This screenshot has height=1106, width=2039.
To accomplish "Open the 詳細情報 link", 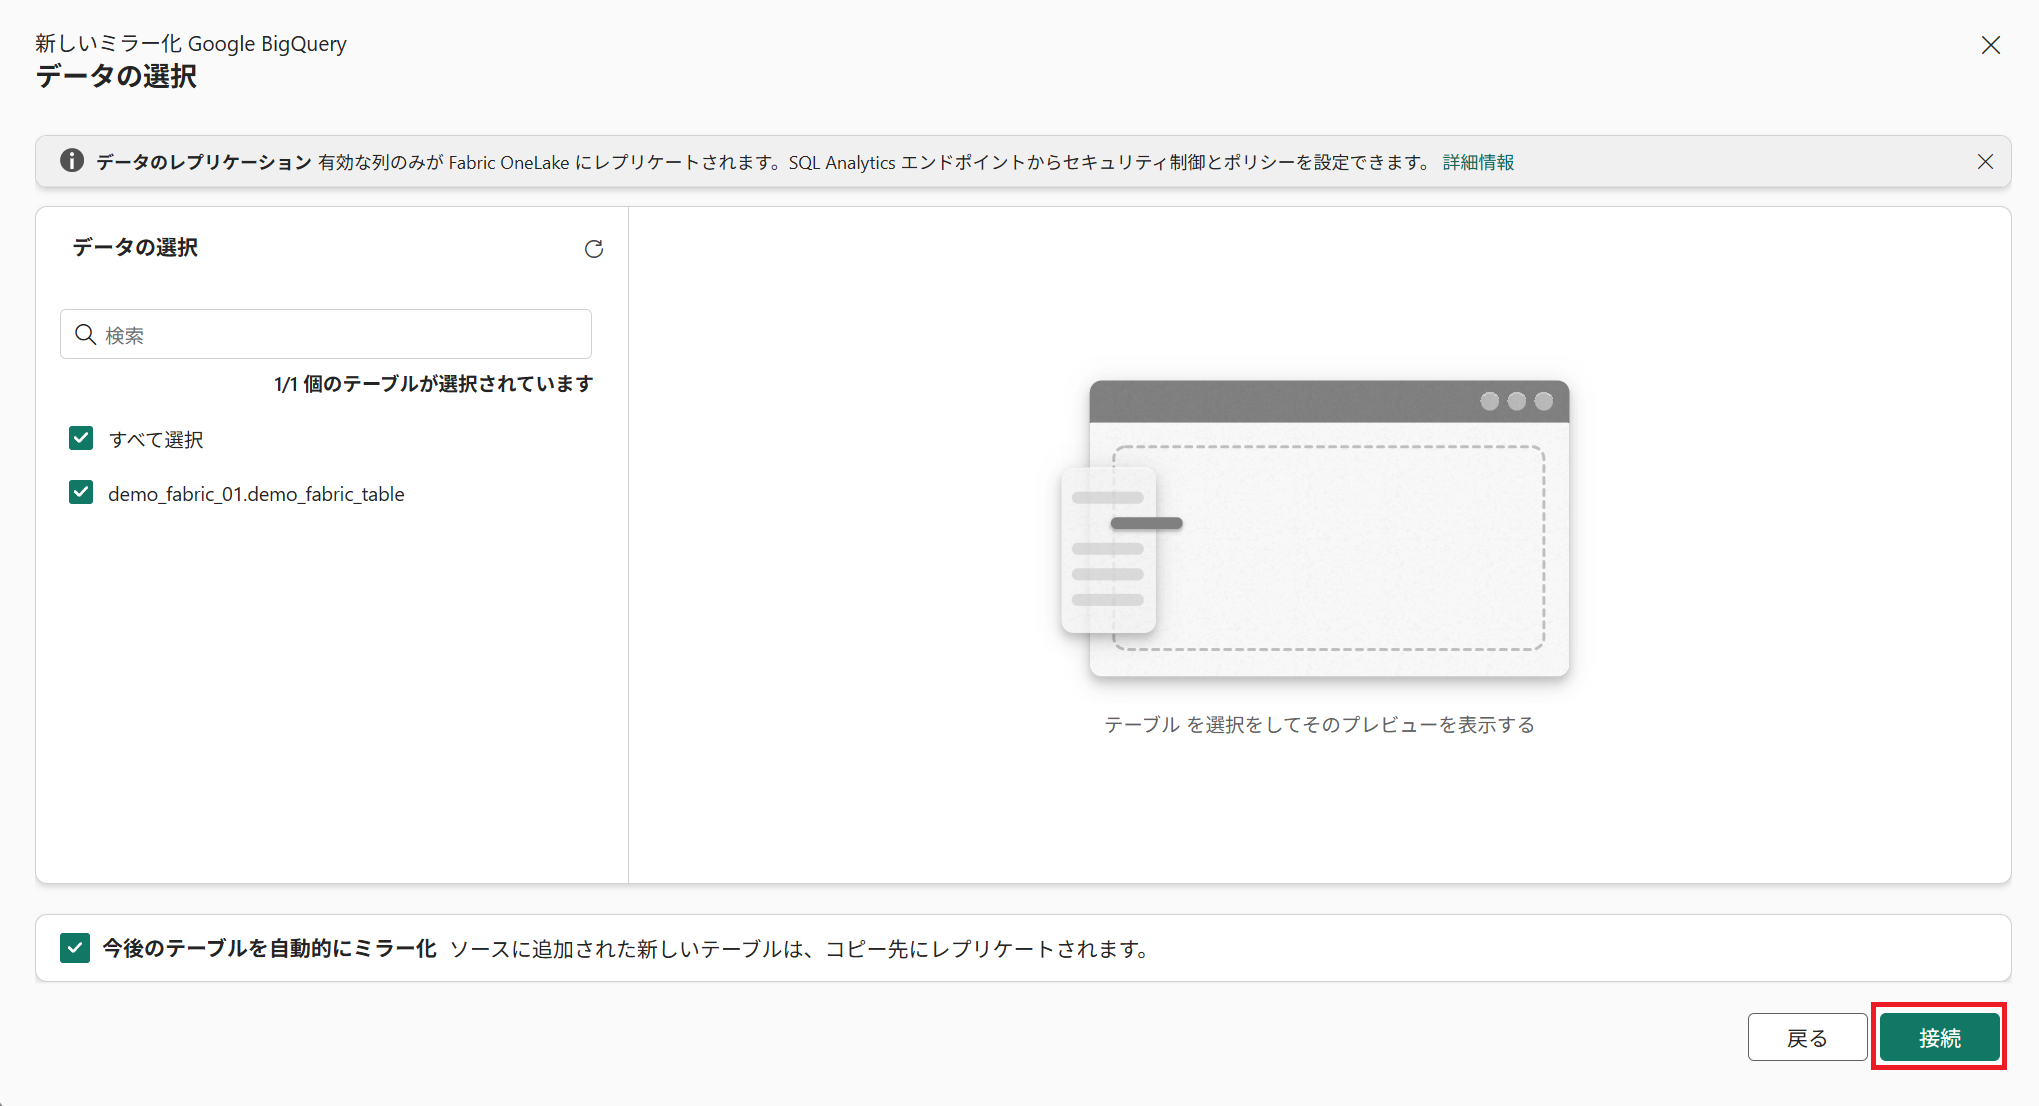I will click(x=1478, y=162).
